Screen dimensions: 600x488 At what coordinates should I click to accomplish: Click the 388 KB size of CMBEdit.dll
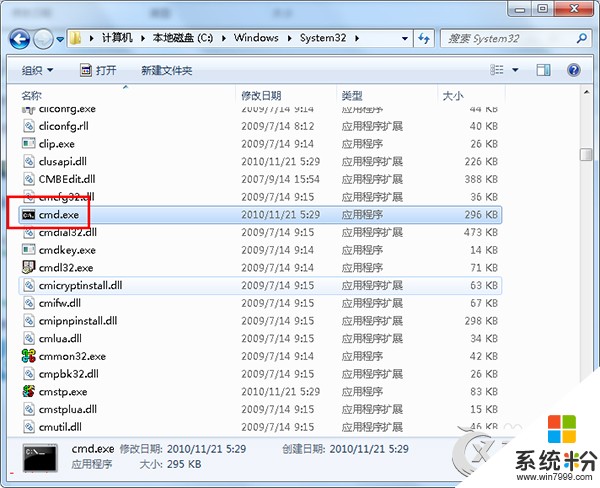click(x=481, y=179)
